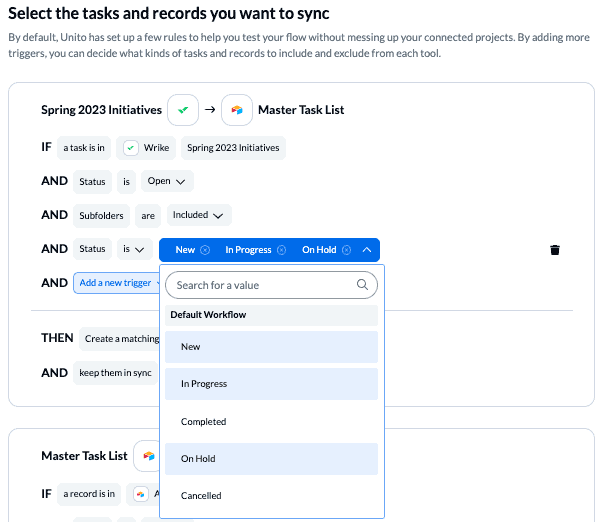Click the 'a record is in' chip
Image resolution: width=613 pixels, height=522 pixels.
[x=89, y=494]
